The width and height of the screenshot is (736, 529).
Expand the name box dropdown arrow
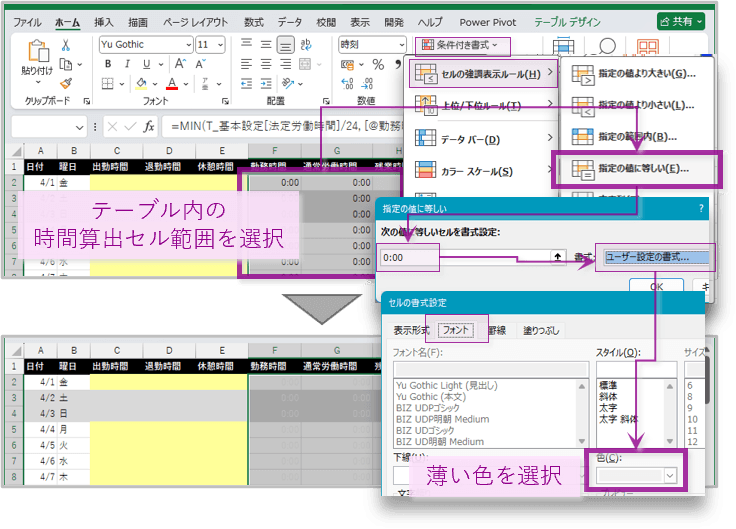79,127
